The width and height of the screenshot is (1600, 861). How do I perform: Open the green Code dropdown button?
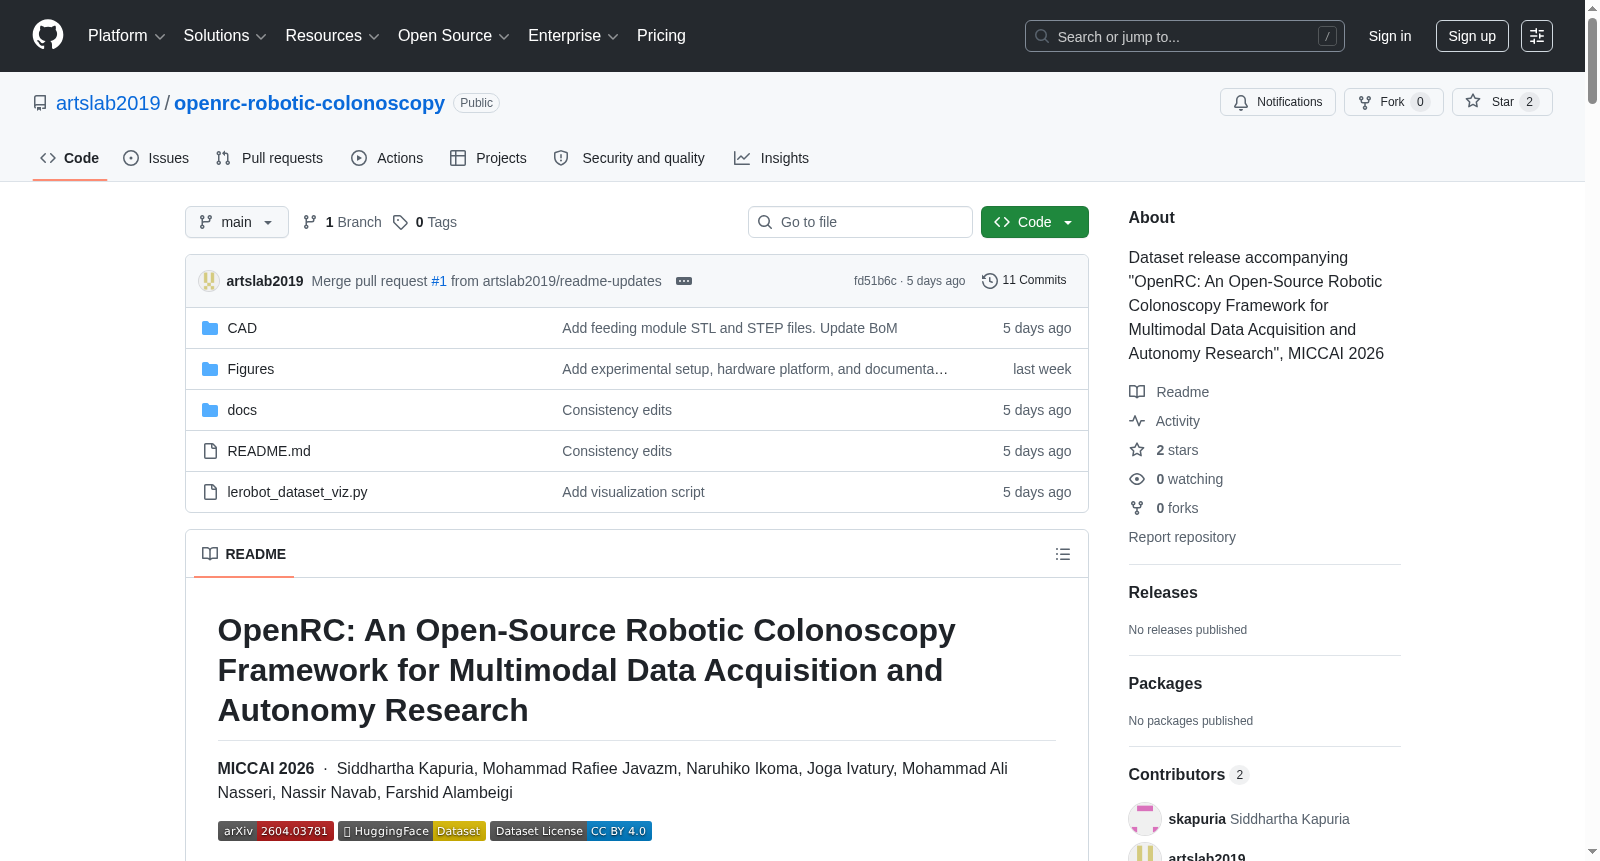coord(1035,222)
